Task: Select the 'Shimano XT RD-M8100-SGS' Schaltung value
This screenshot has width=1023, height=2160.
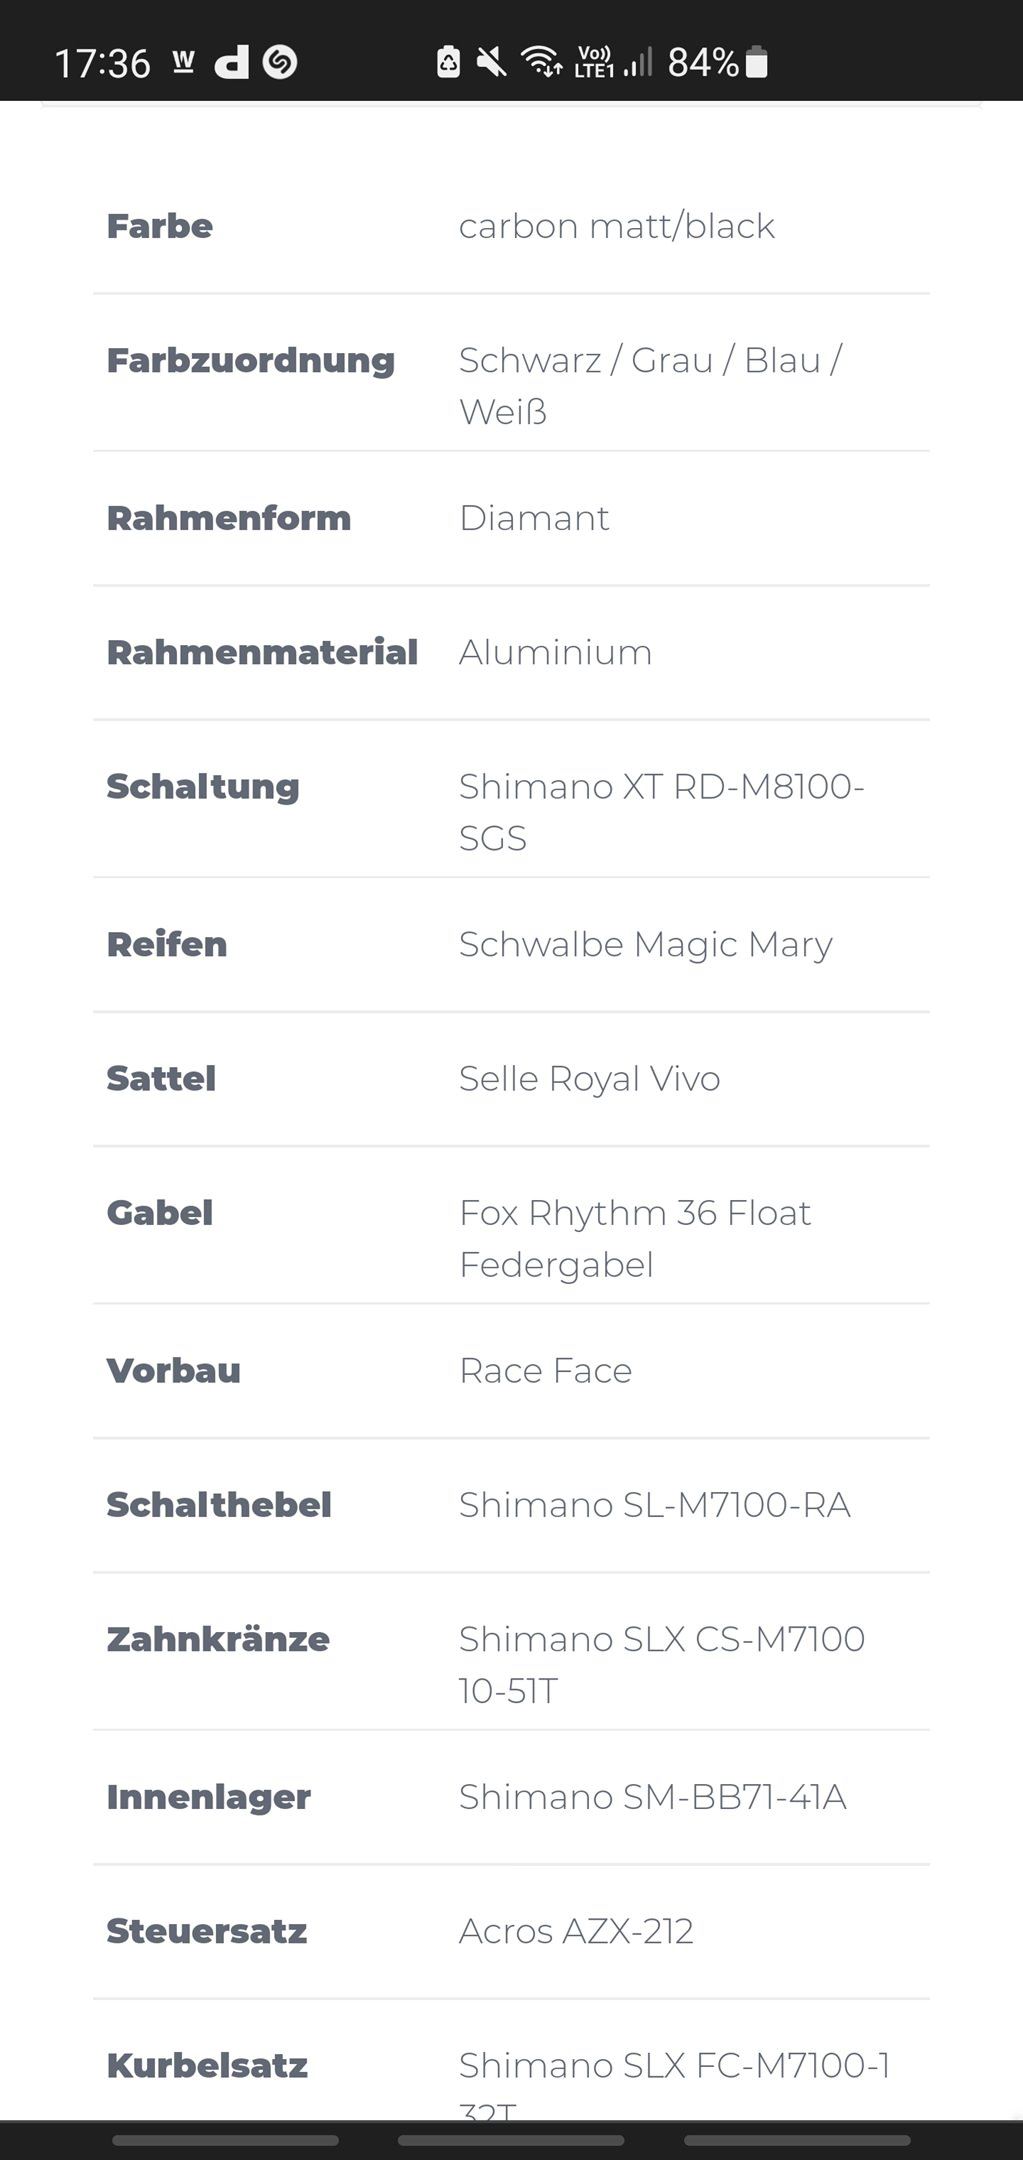Action: [x=661, y=812]
